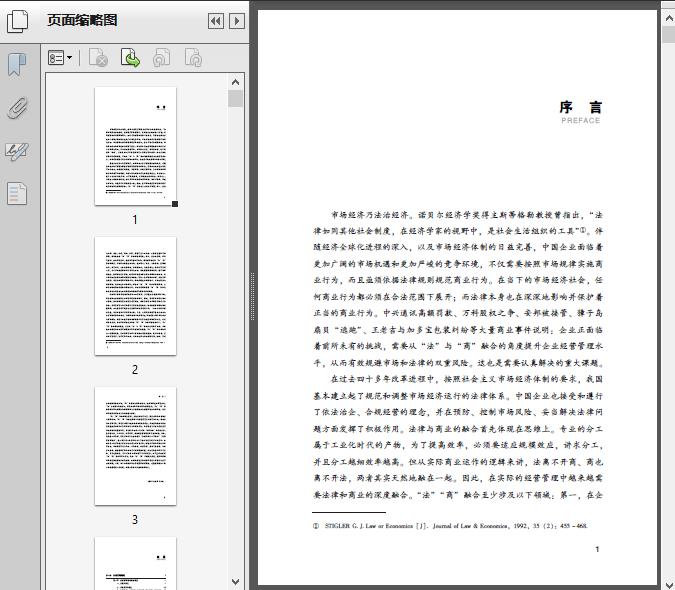
Task: Open the Articles panel icon
Action: tap(17, 193)
